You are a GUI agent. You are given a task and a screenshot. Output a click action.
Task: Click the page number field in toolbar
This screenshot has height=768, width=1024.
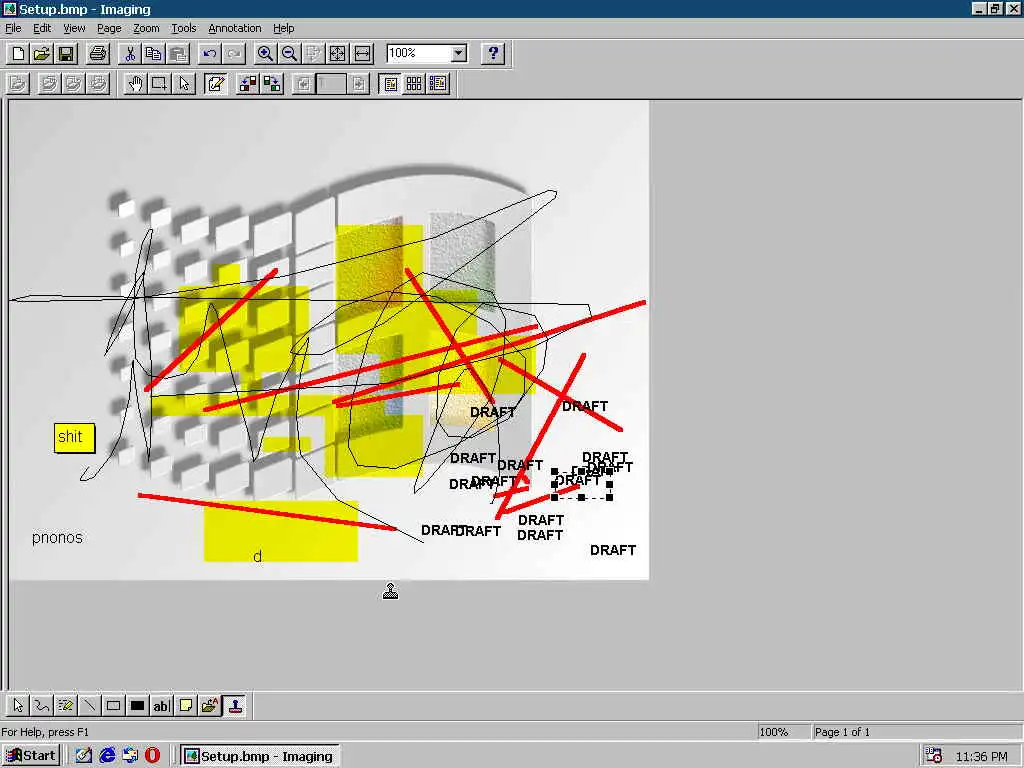[331, 84]
